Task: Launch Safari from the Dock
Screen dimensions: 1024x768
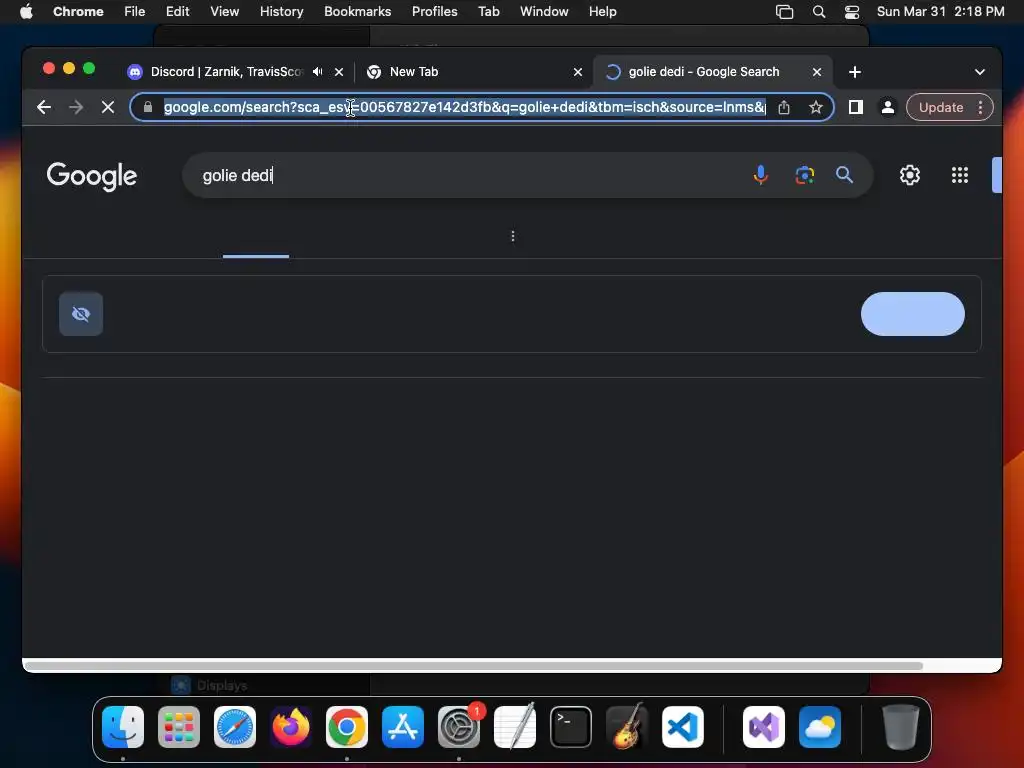Action: (235, 727)
